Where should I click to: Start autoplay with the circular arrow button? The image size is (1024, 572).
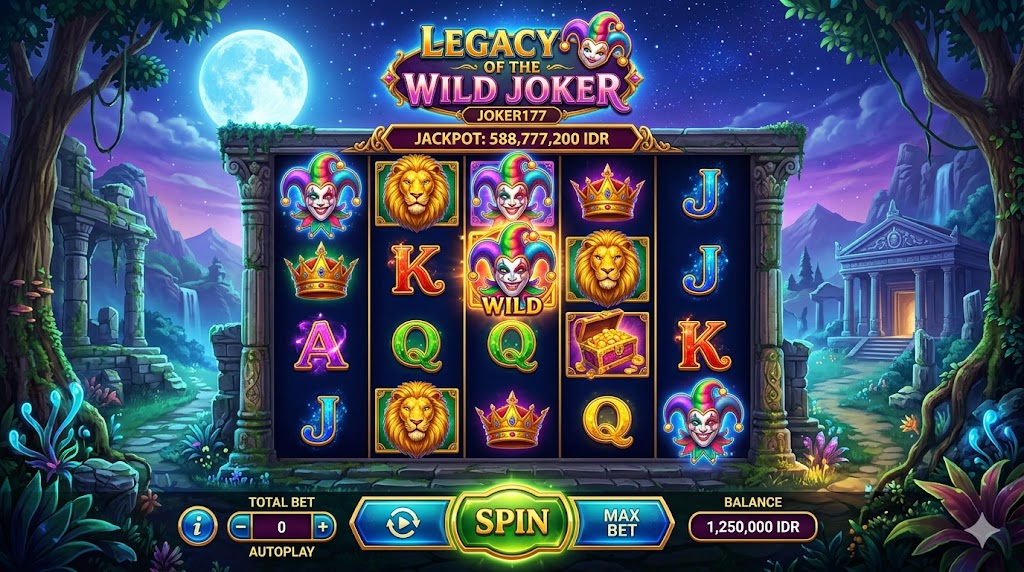click(402, 523)
